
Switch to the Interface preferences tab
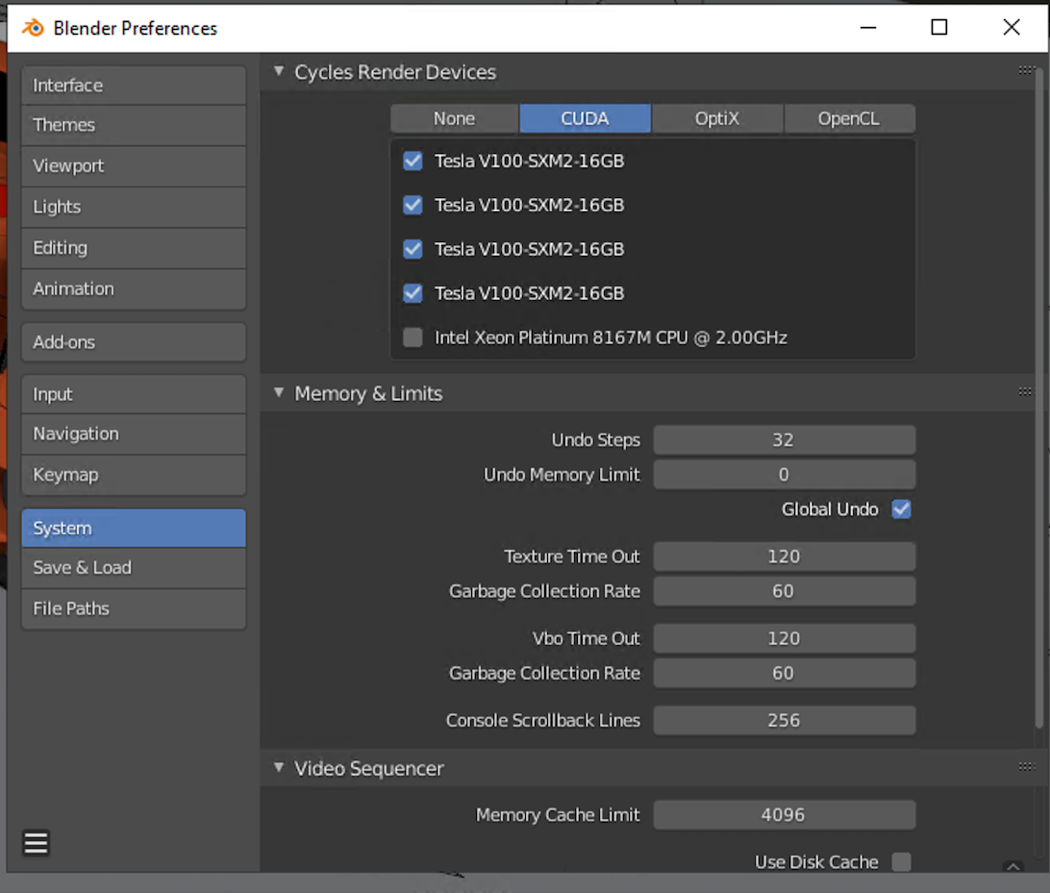tap(133, 85)
